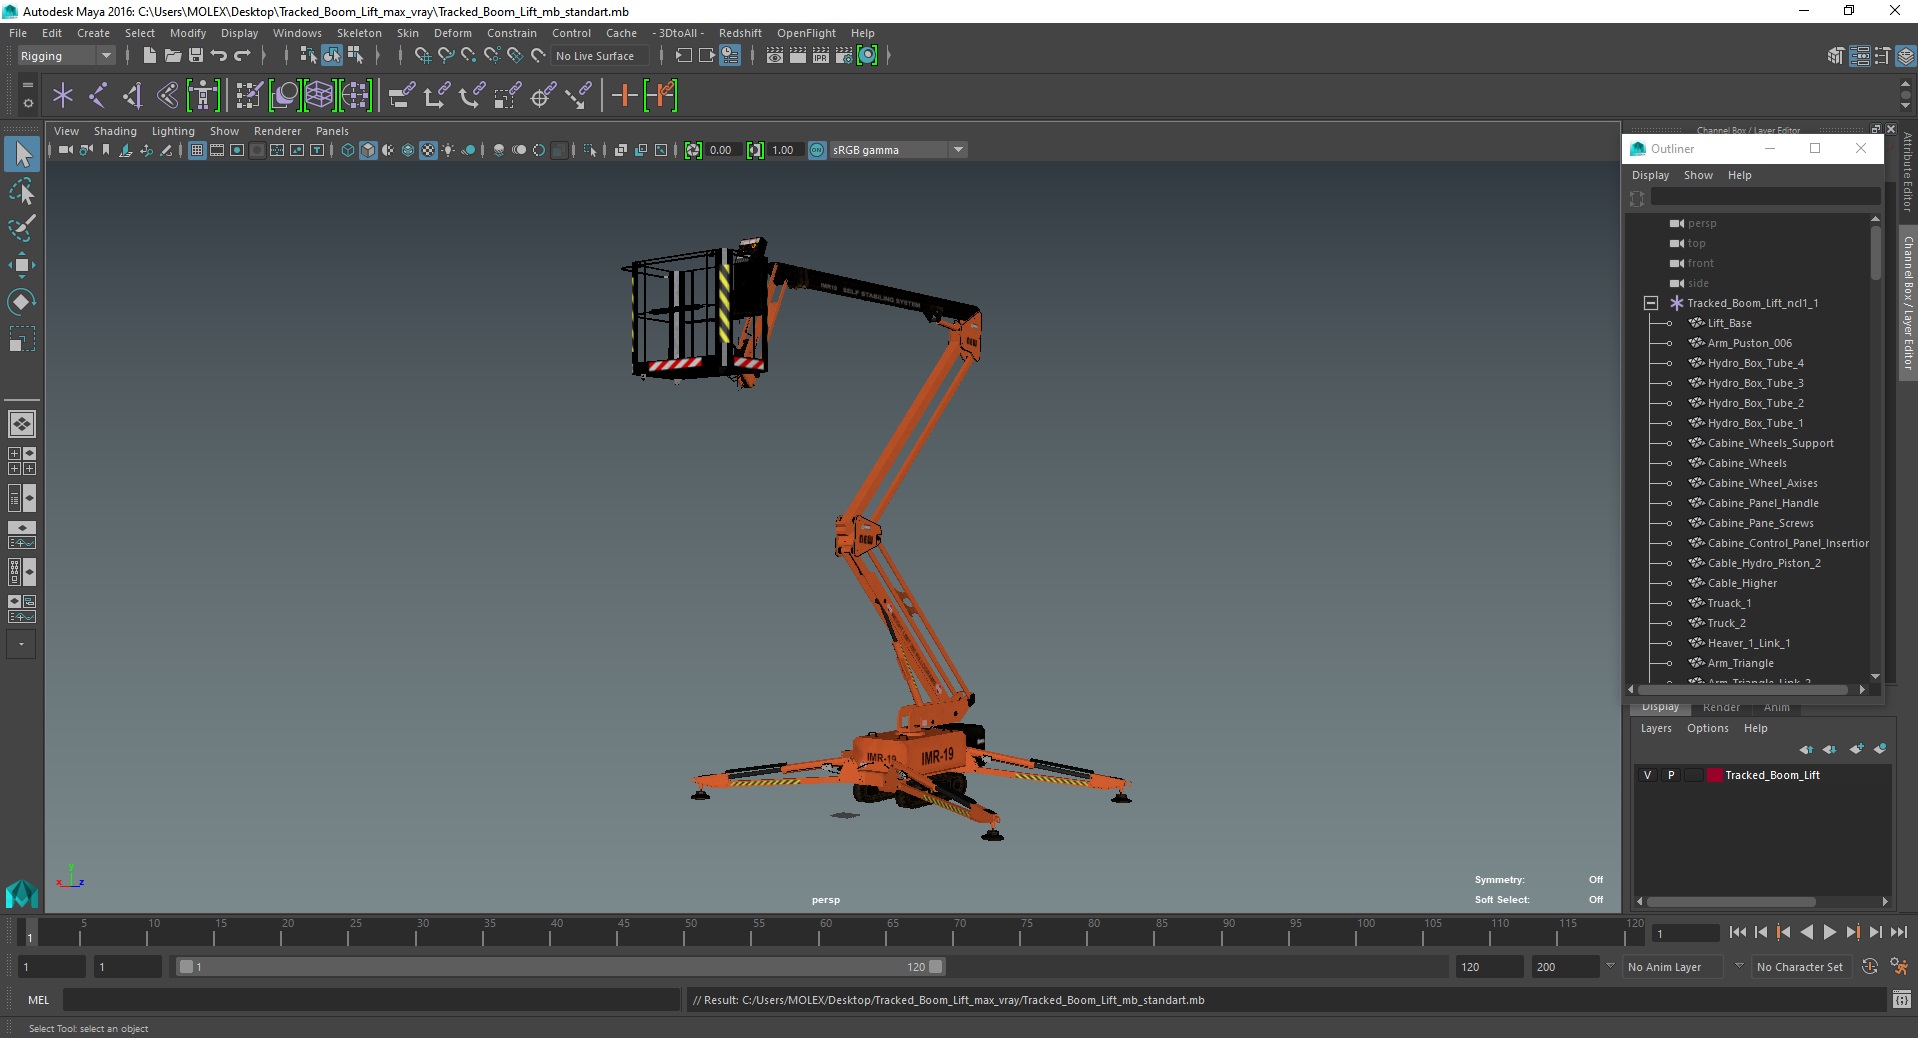This screenshot has height=1038, width=1918.
Task: Activate the Rotate tool
Action: 22,301
